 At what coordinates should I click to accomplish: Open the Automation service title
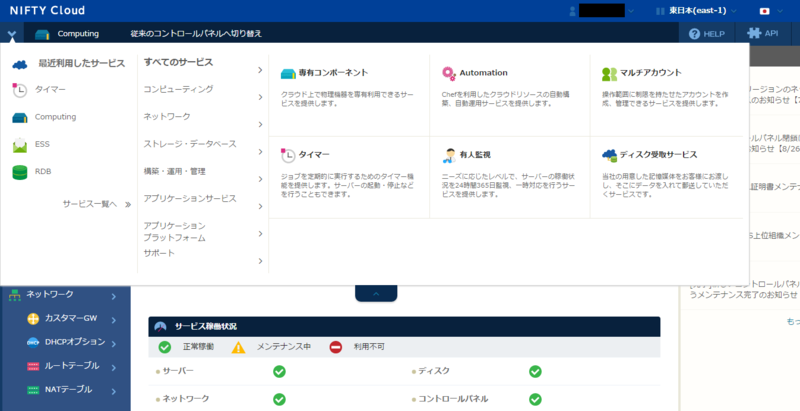tap(484, 73)
